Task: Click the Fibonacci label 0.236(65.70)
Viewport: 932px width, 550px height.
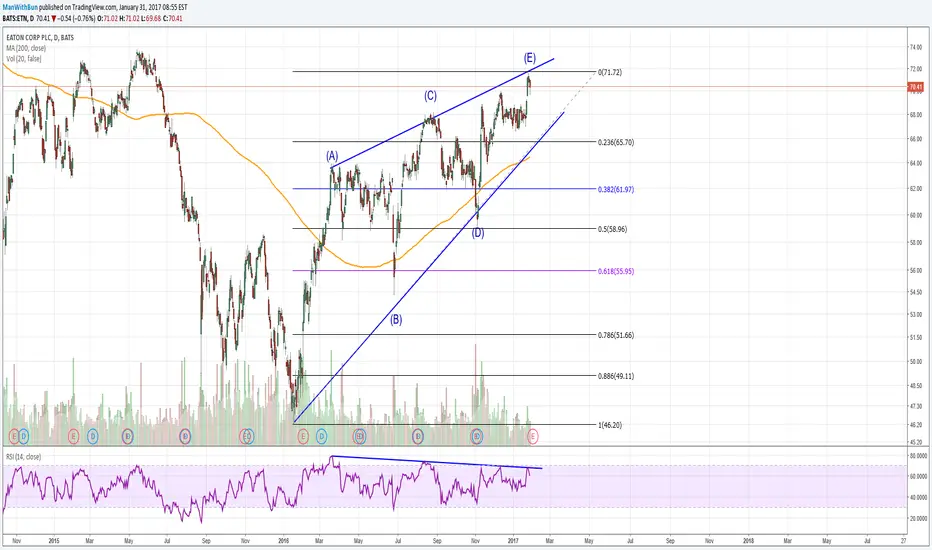Action: [x=616, y=142]
